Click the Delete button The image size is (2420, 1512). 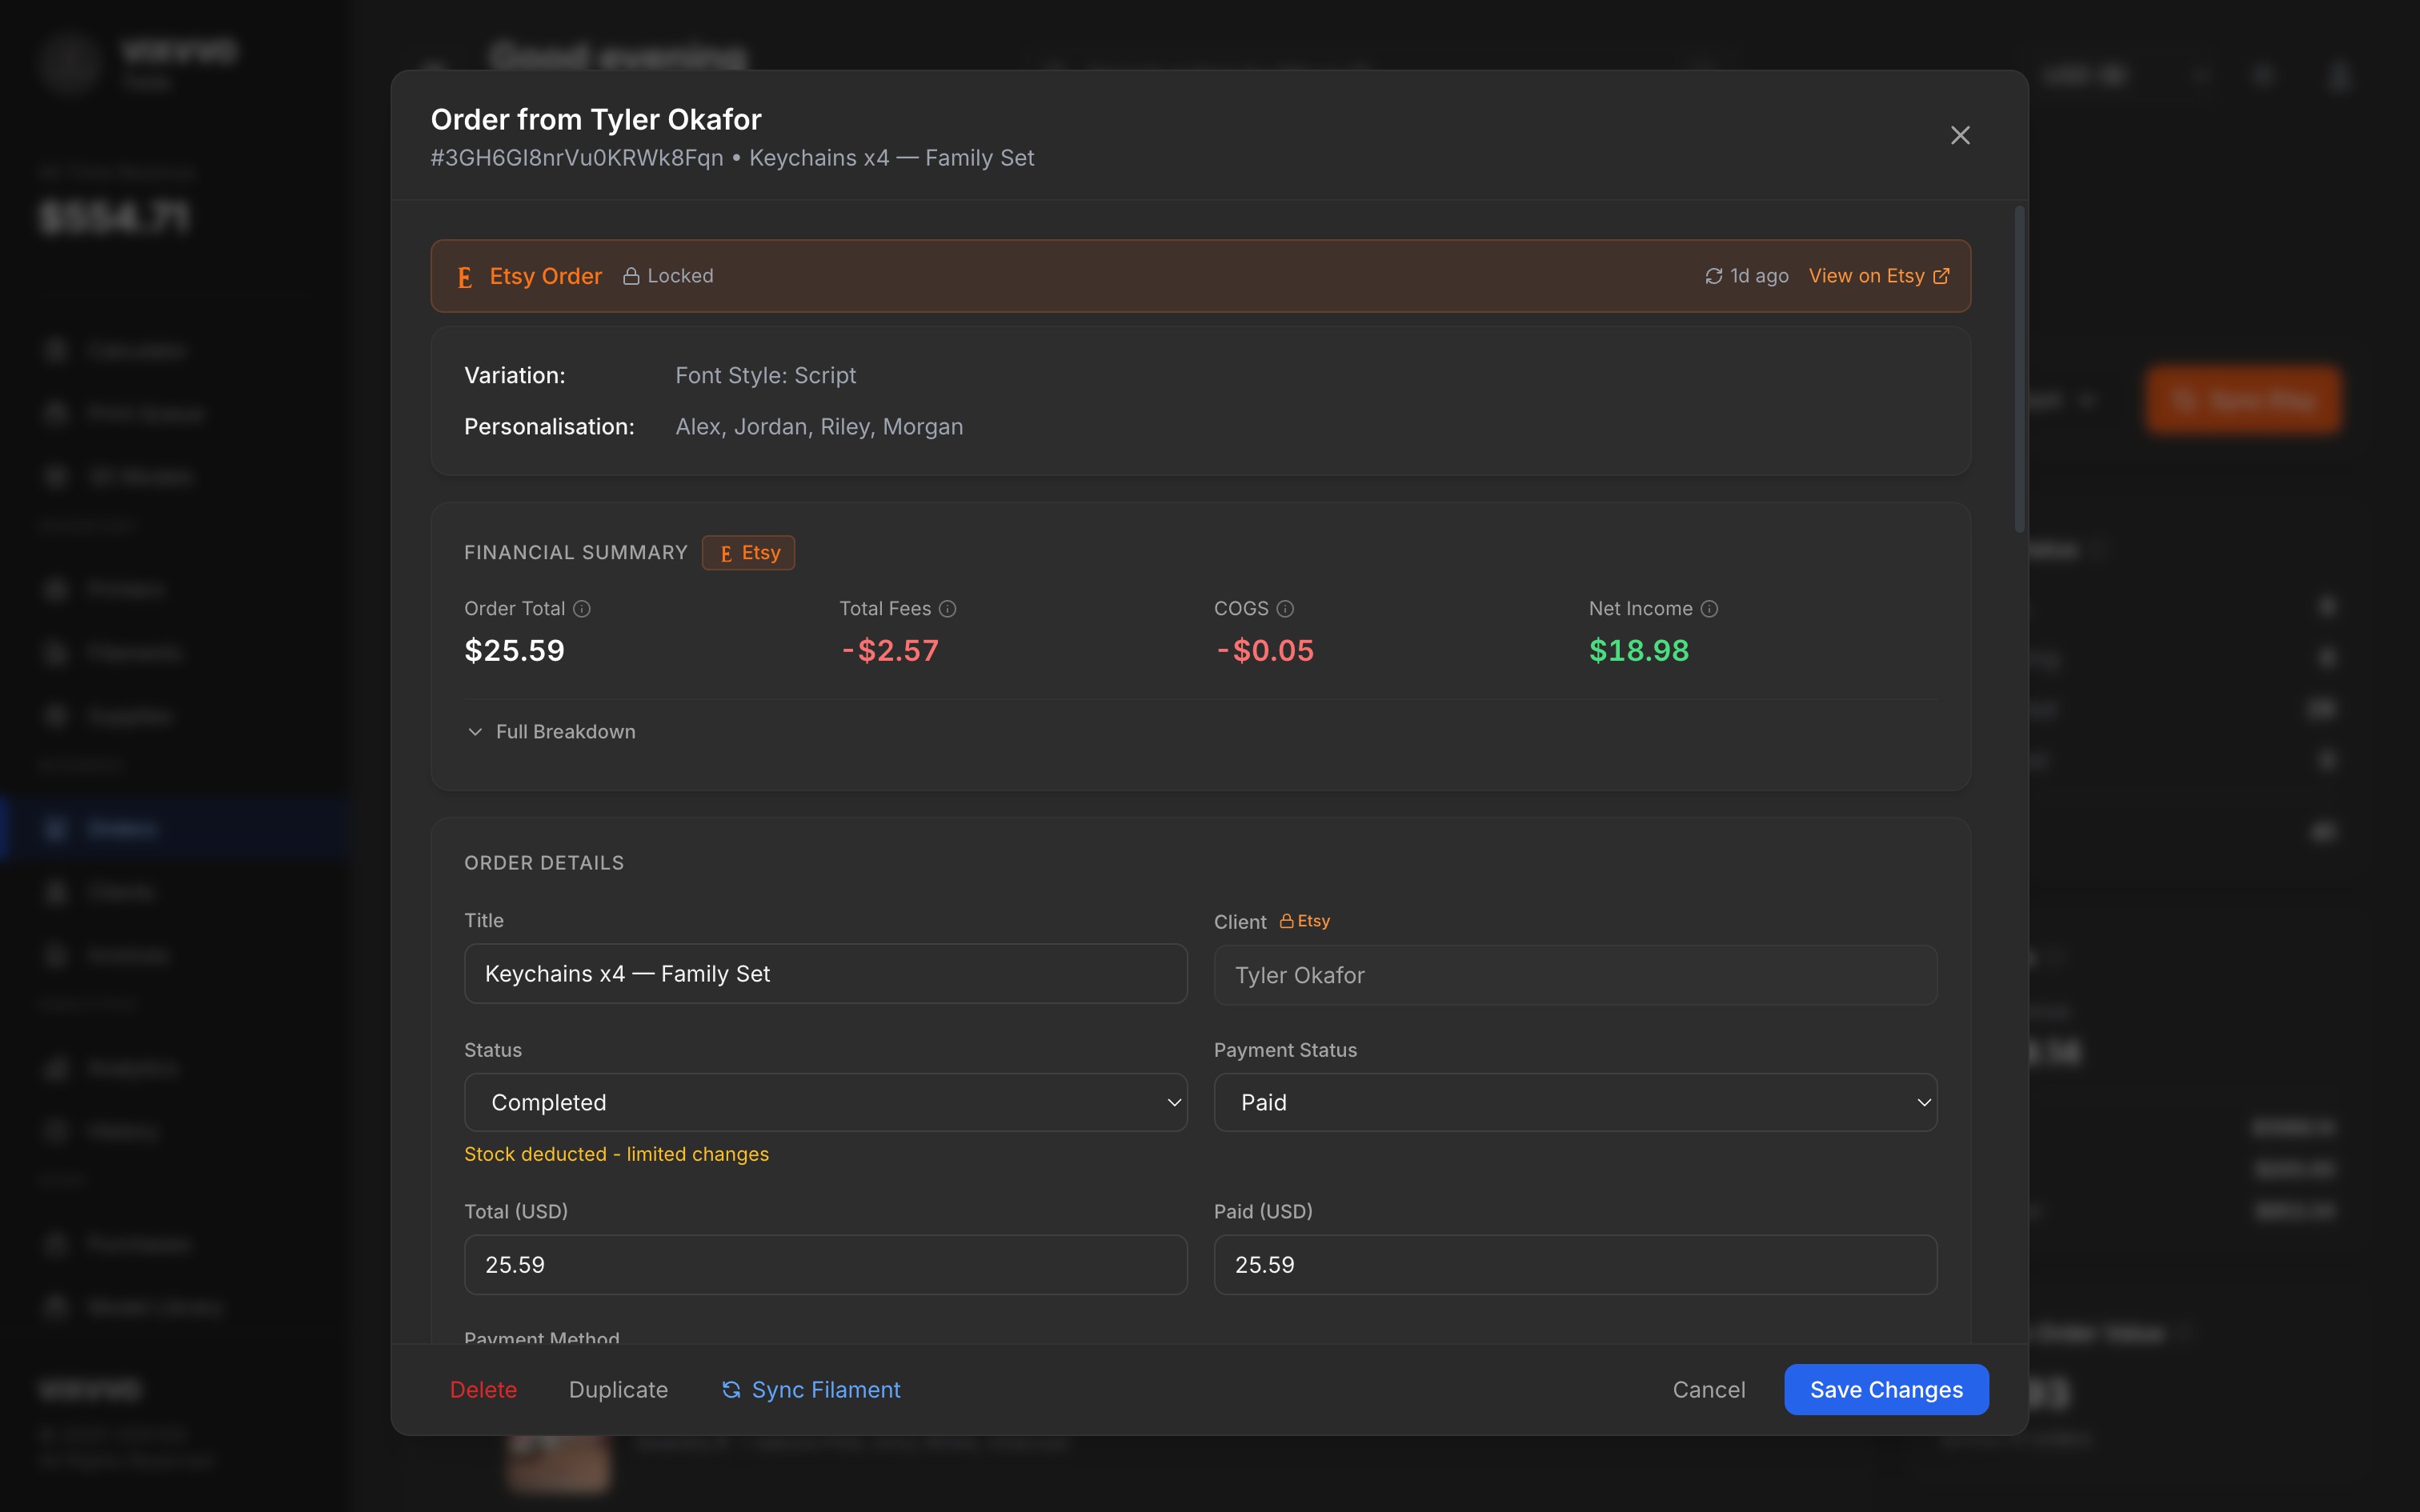tap(483, 1389)
